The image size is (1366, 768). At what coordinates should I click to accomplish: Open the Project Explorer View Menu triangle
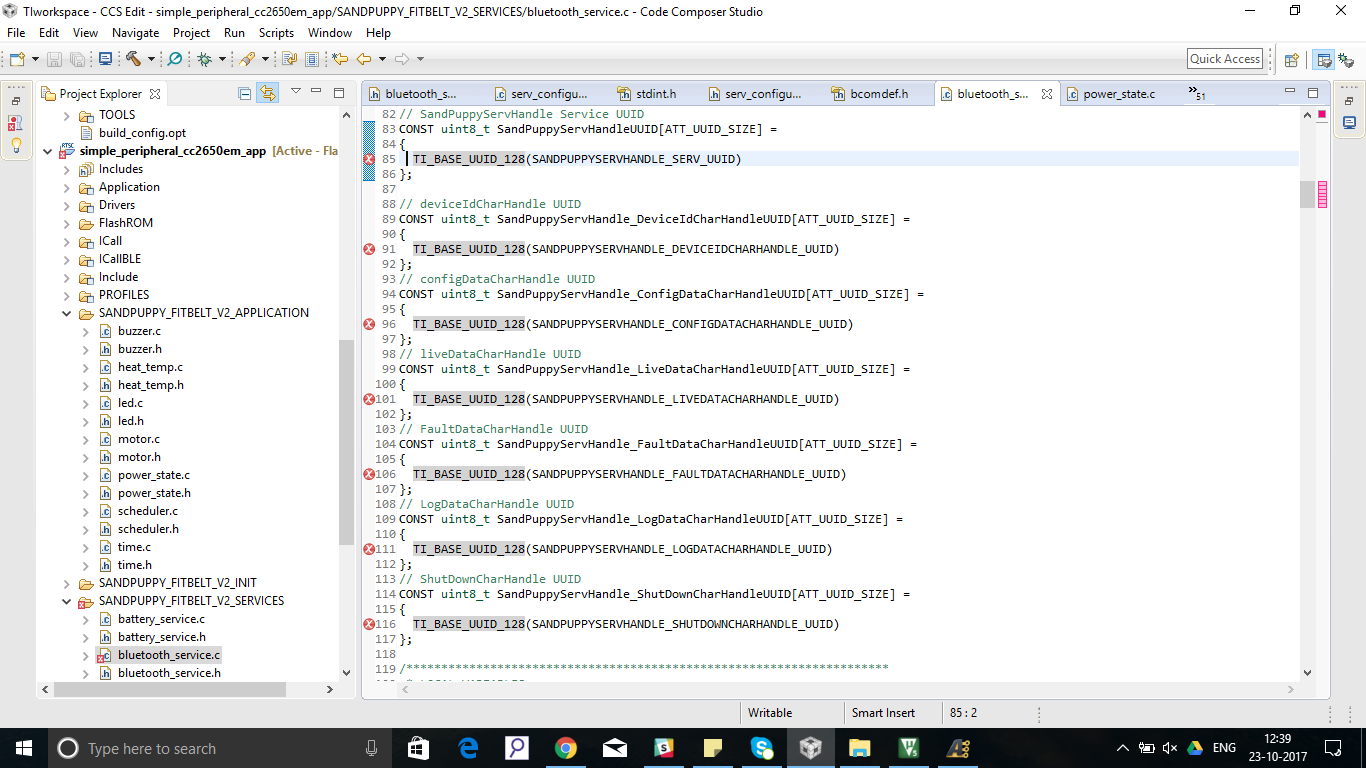tap(296, 92)
